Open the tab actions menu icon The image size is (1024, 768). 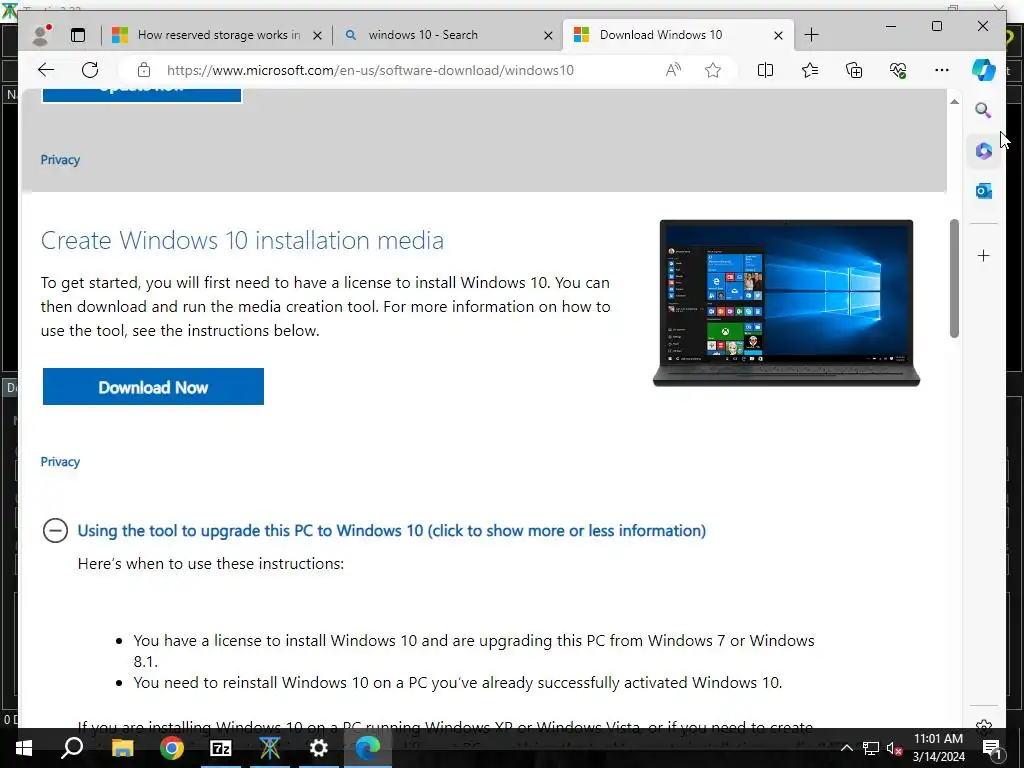(x=78, y=35)
